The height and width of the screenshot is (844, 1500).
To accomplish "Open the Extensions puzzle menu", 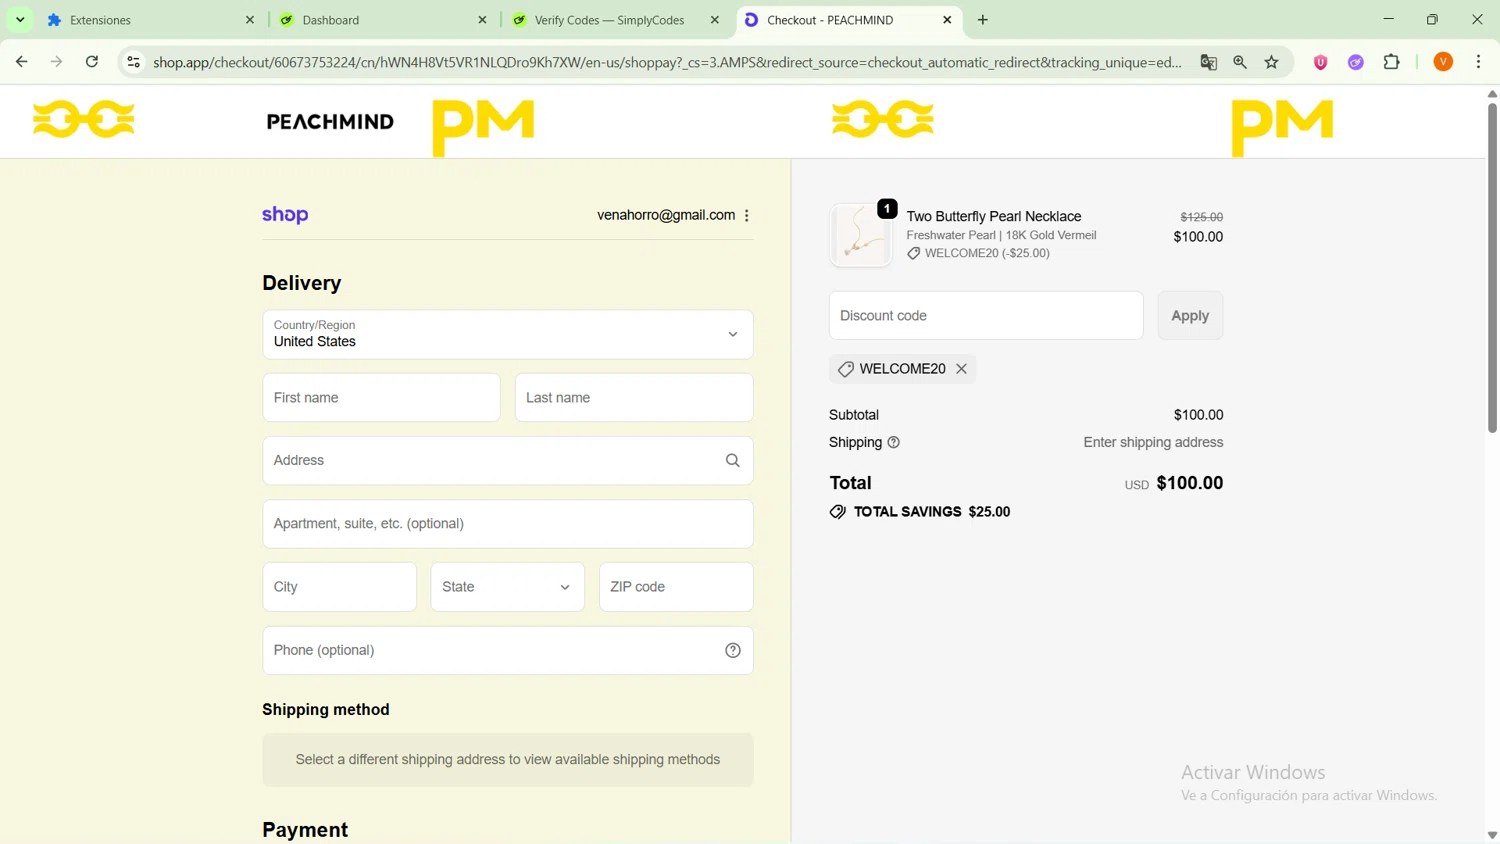I will click(1392, 62).
